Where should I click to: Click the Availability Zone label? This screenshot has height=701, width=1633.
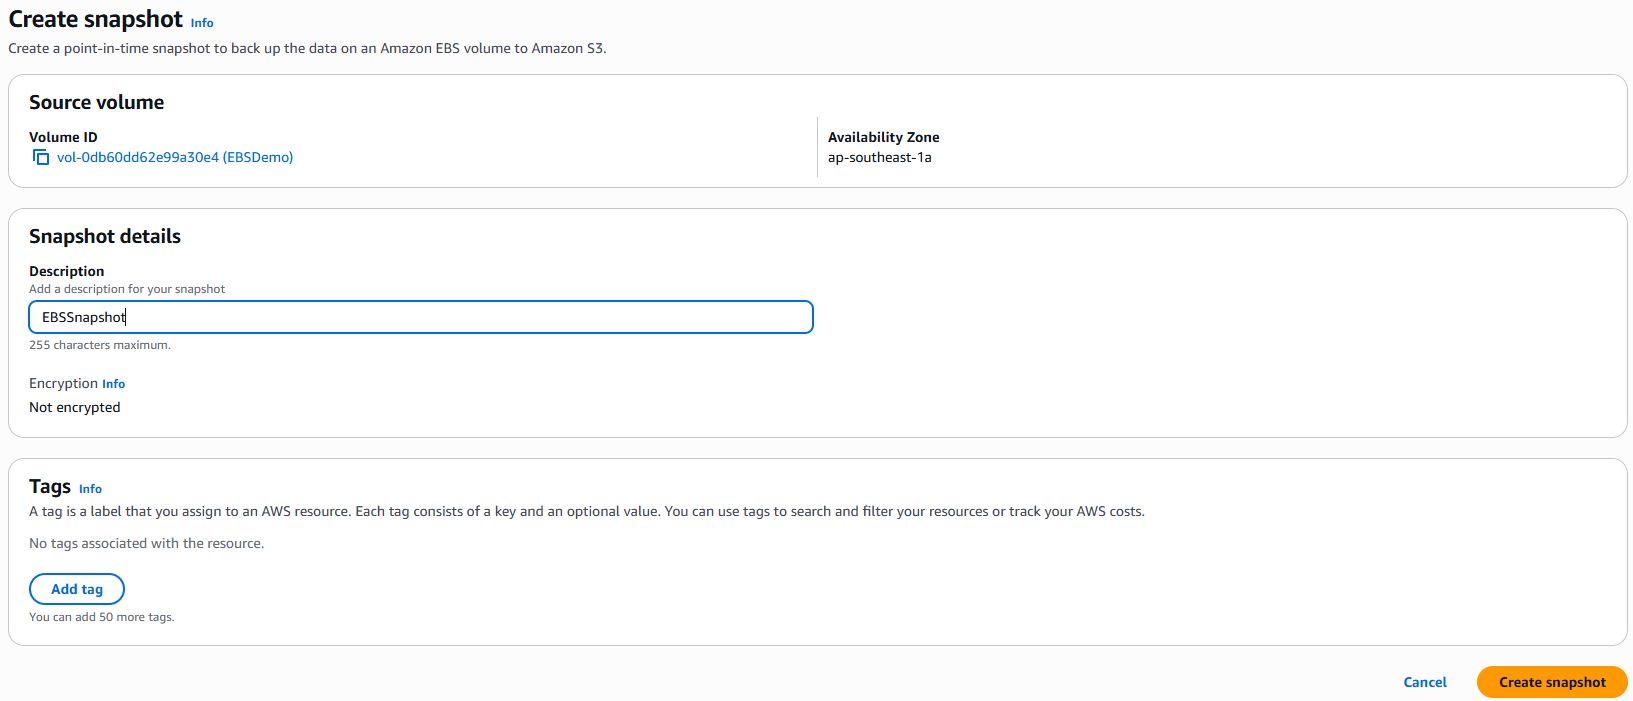tap(883, 137)
